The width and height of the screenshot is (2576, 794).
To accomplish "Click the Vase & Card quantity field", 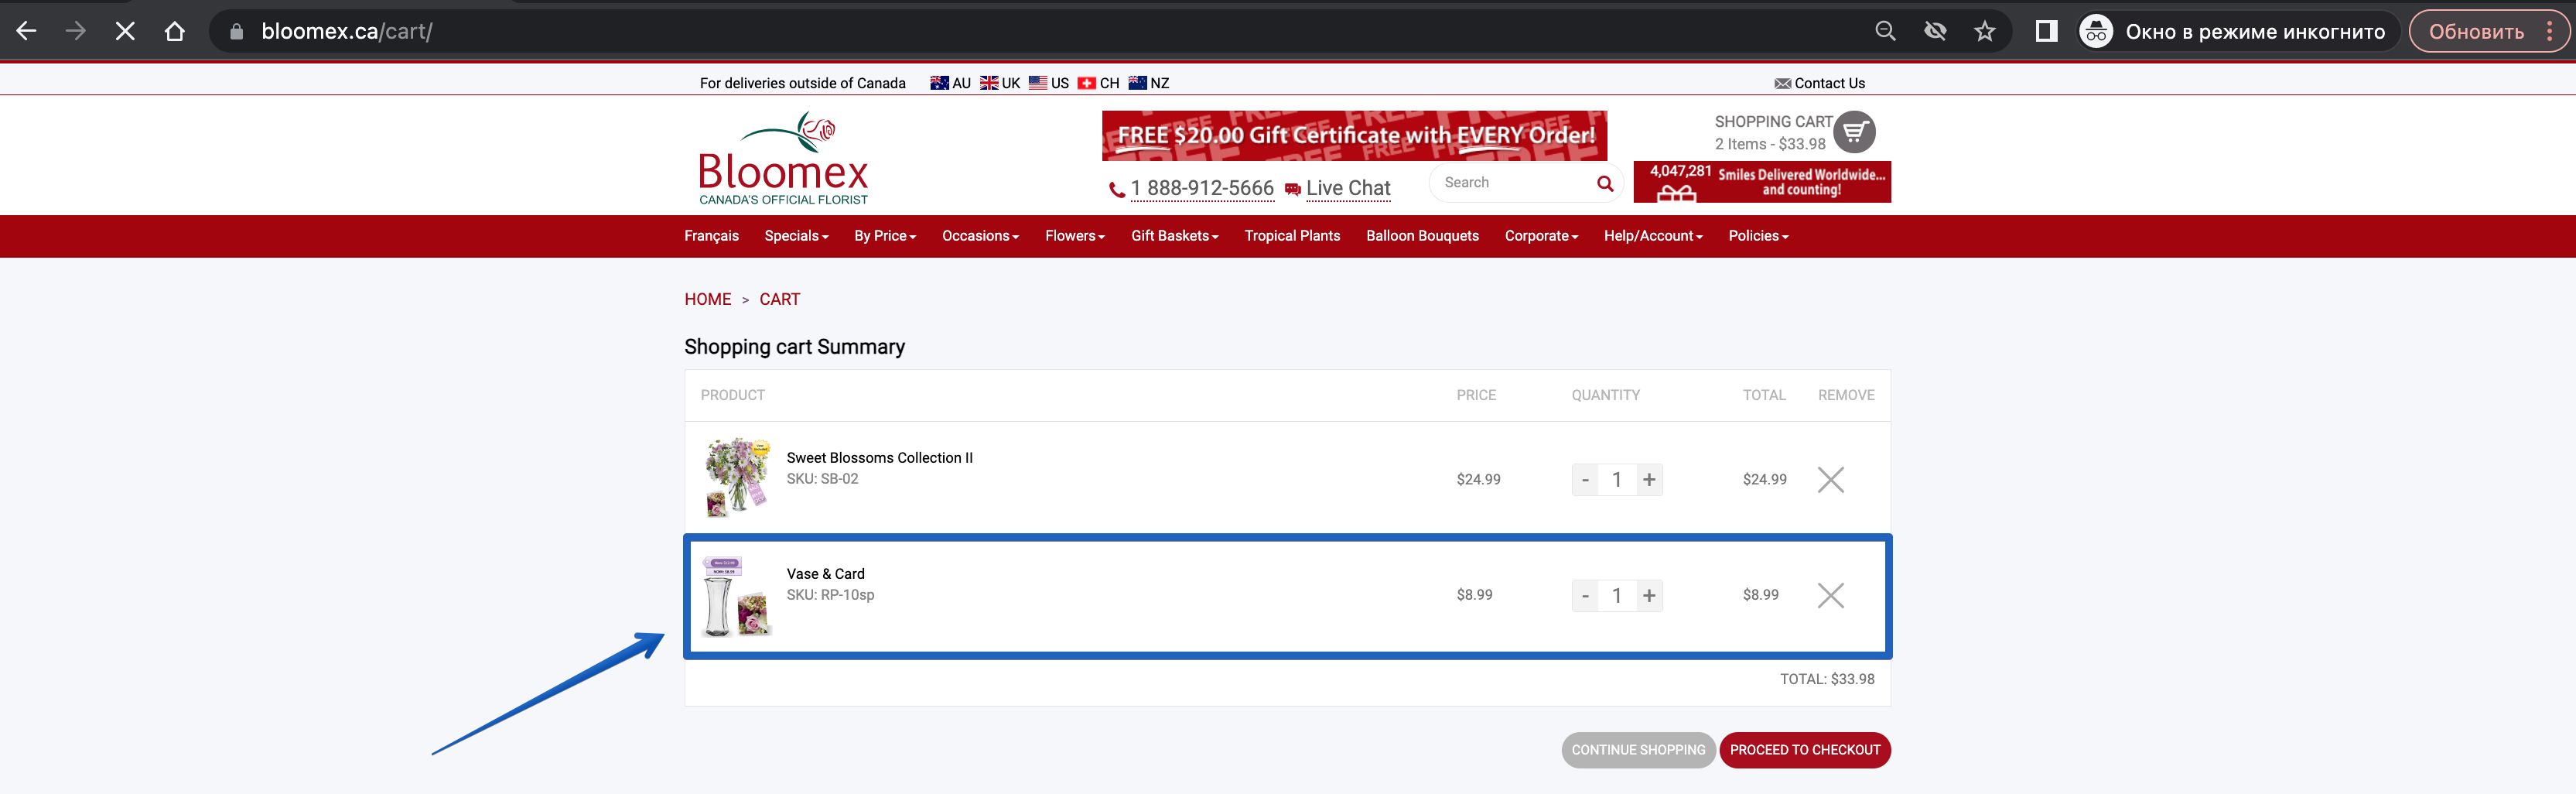I will (x=1617, y=596).
